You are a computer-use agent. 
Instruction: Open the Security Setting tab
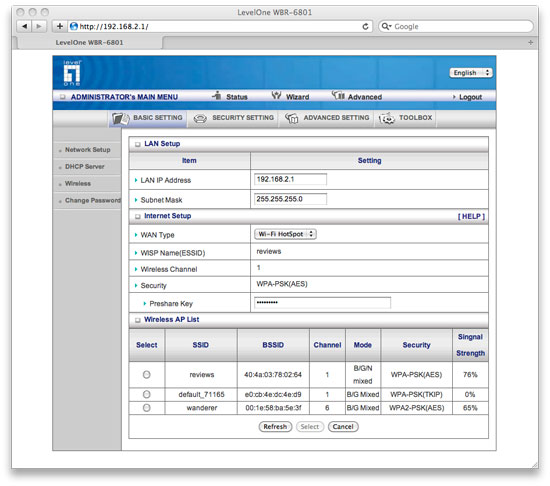234,118
